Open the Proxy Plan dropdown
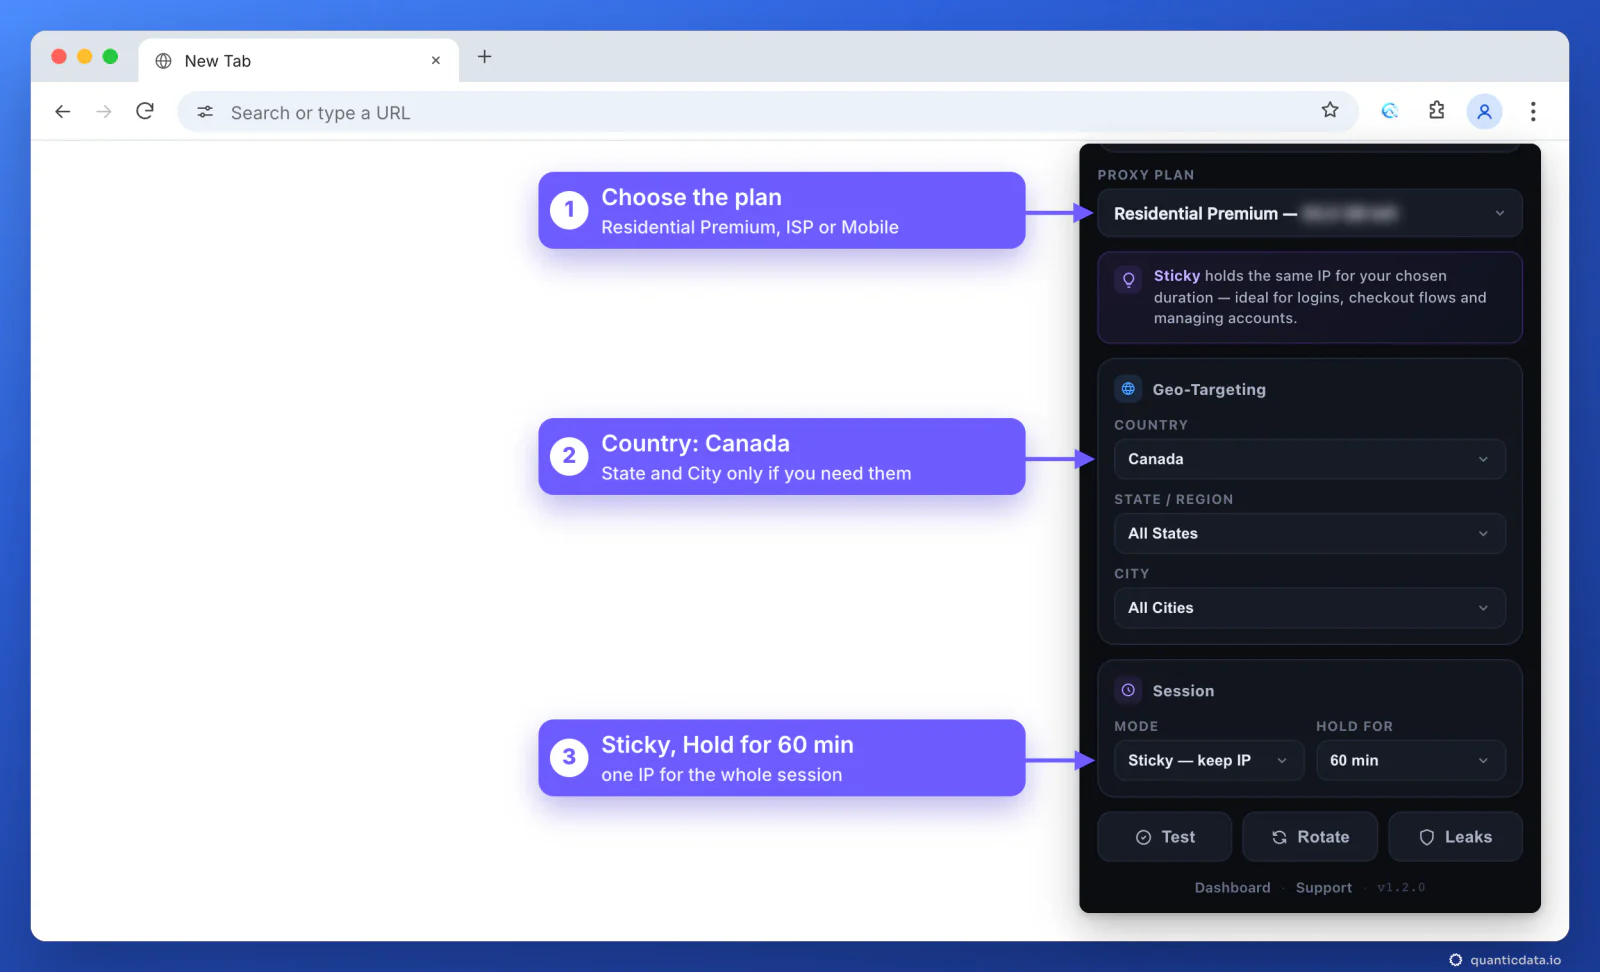The height and width of the screenshot is (972, 1600). tap(1310, 213)
